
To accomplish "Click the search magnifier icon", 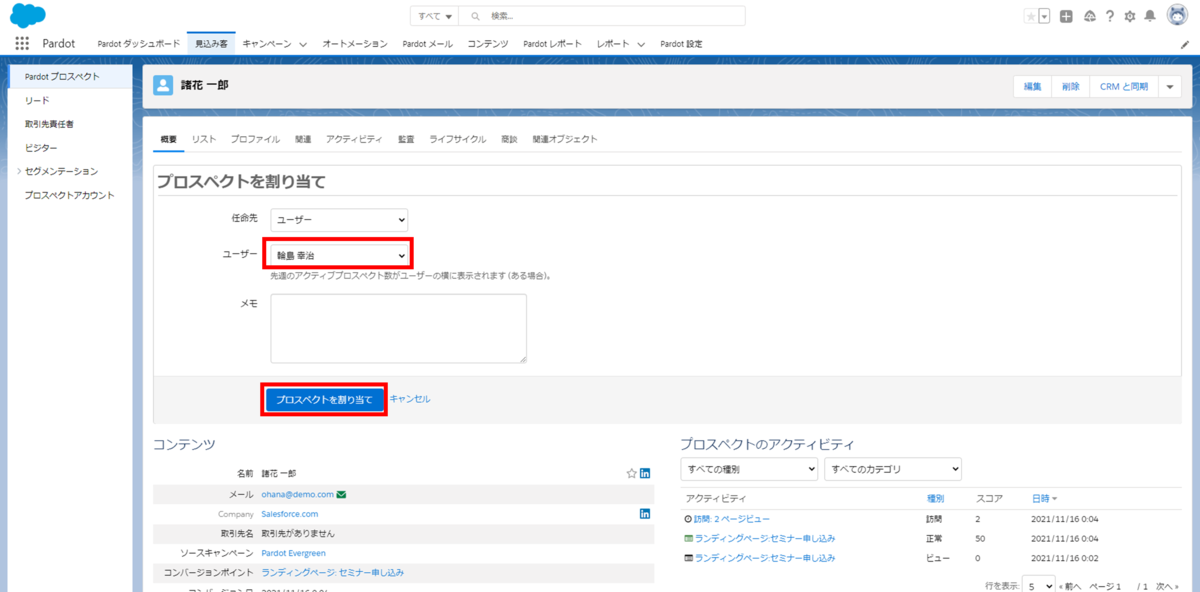I will click(476, 16).
